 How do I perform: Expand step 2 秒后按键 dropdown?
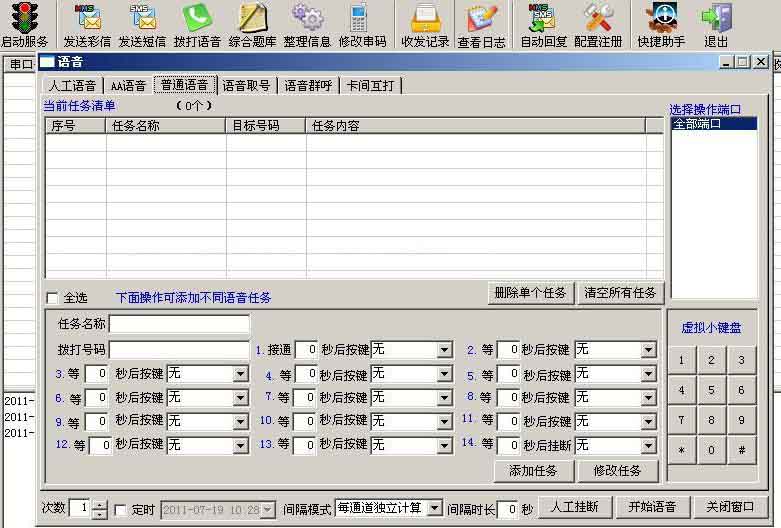(x=648, y=350)
